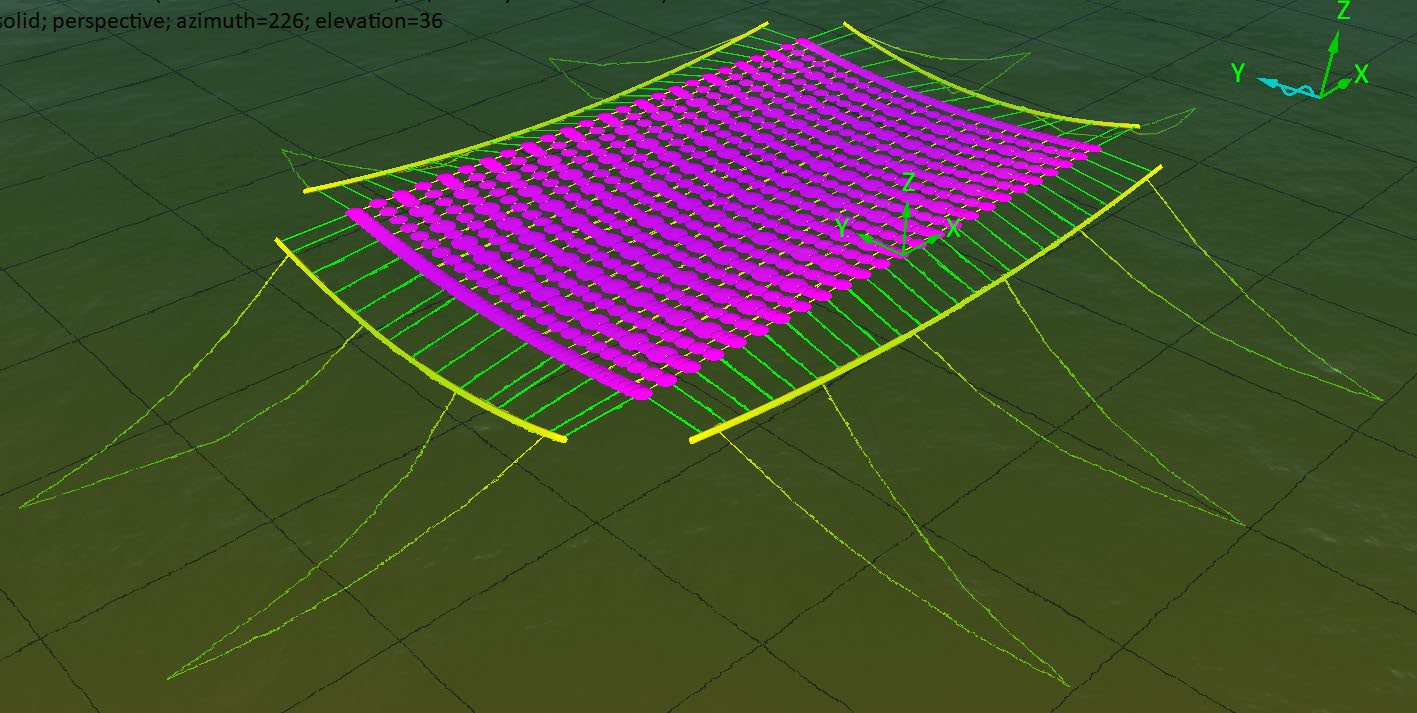Click the X label of the corner global axes
The width and height of the screenshot is (1417, 713).
1361,74
